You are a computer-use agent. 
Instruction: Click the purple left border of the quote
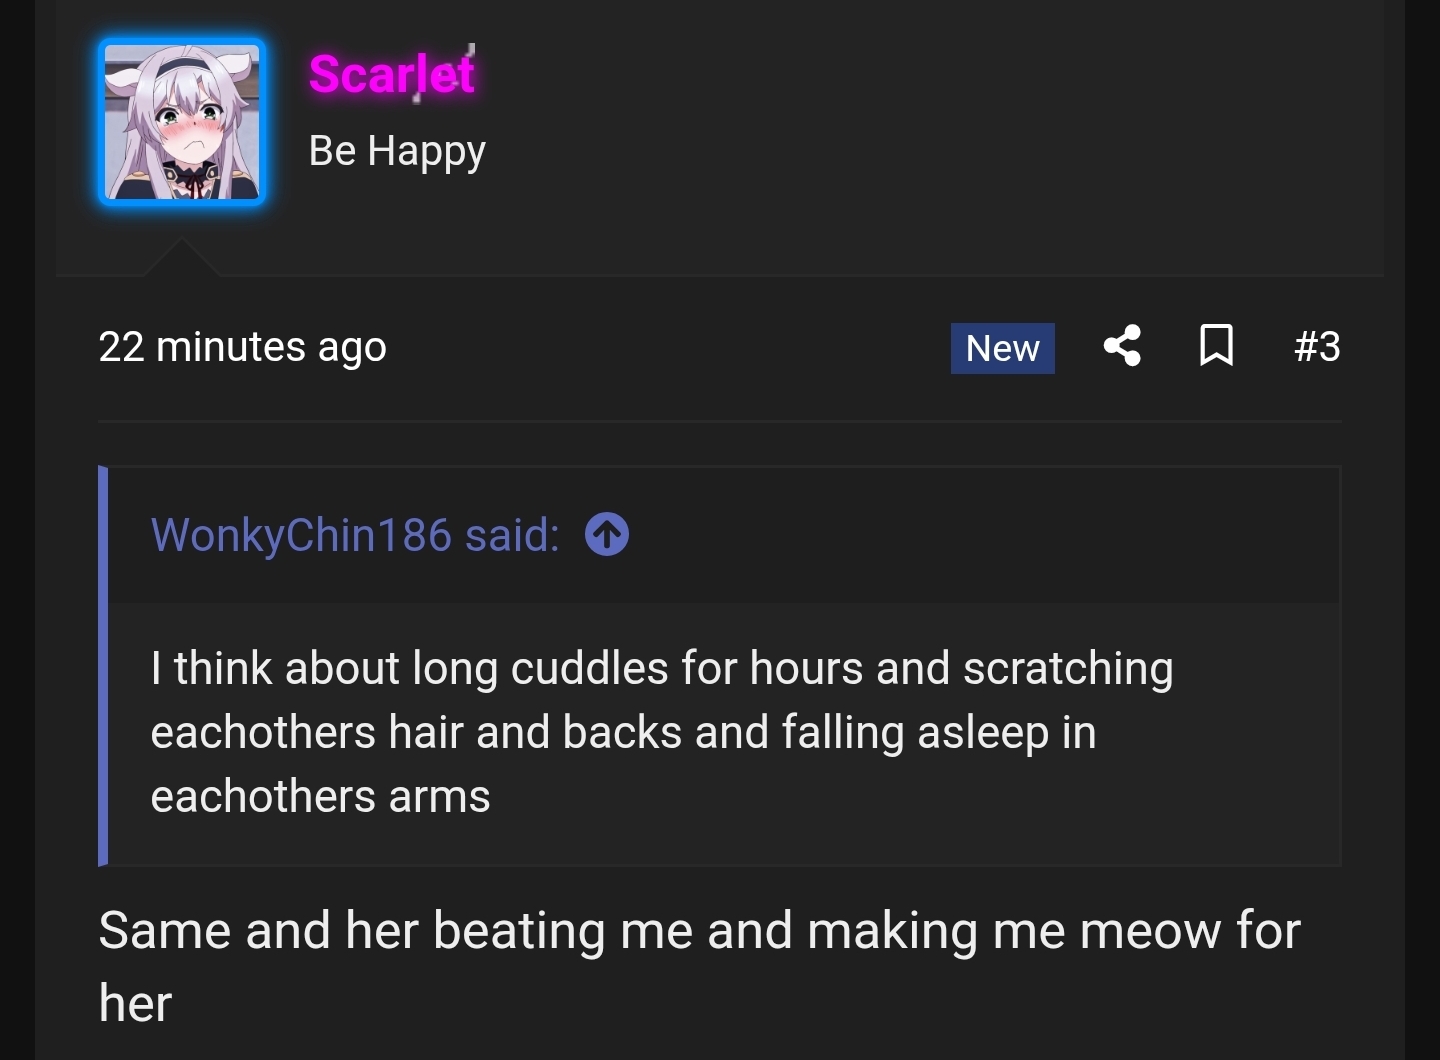[x=103, y=666]
